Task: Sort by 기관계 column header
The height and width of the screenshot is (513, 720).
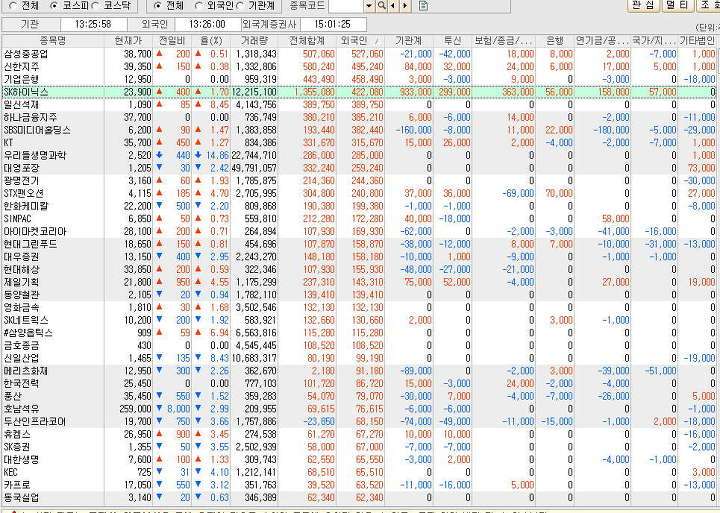Action: pyautogui.click(x=409, y=40)
